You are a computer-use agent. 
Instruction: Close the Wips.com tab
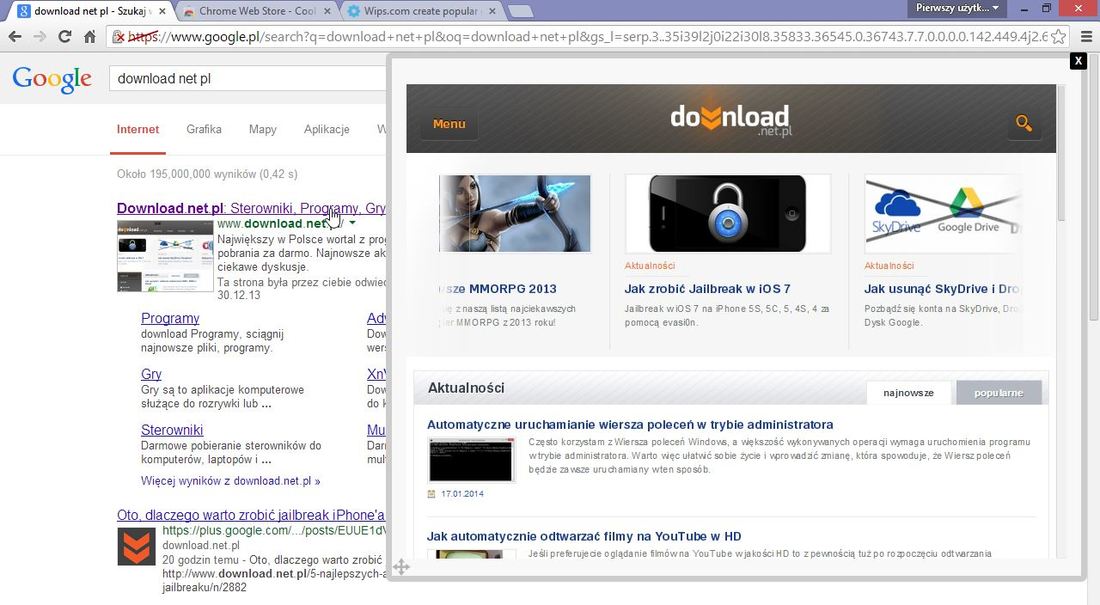pos(492,11)
